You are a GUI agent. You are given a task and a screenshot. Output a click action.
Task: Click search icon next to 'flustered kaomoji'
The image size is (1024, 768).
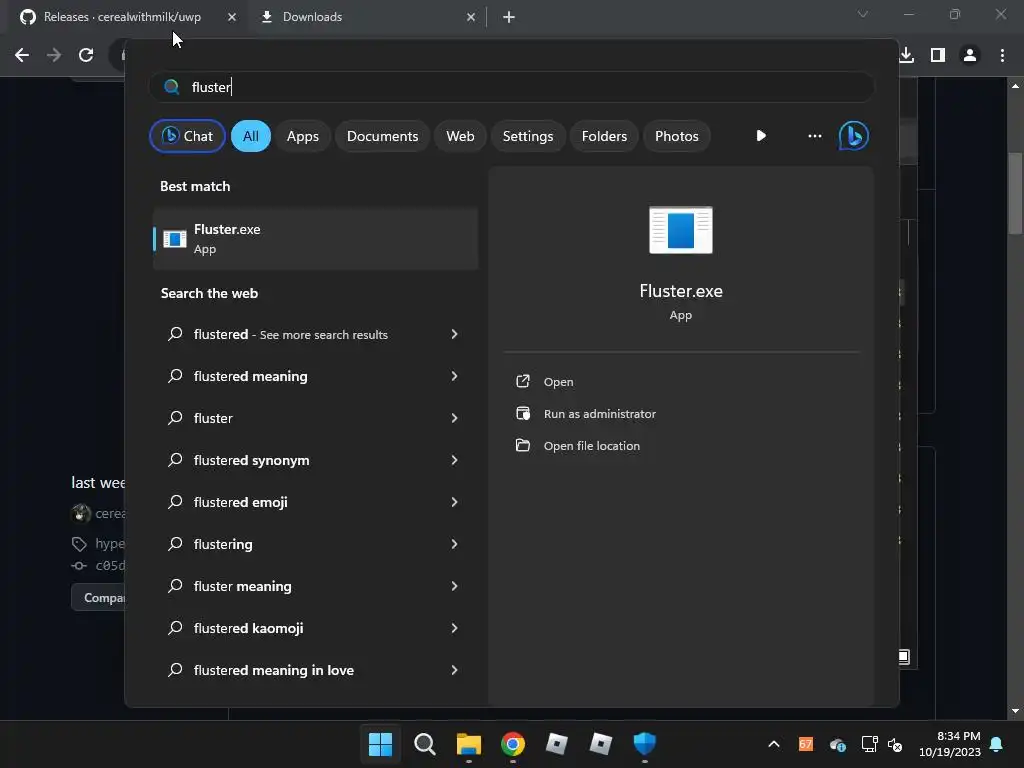pos(175,628)
